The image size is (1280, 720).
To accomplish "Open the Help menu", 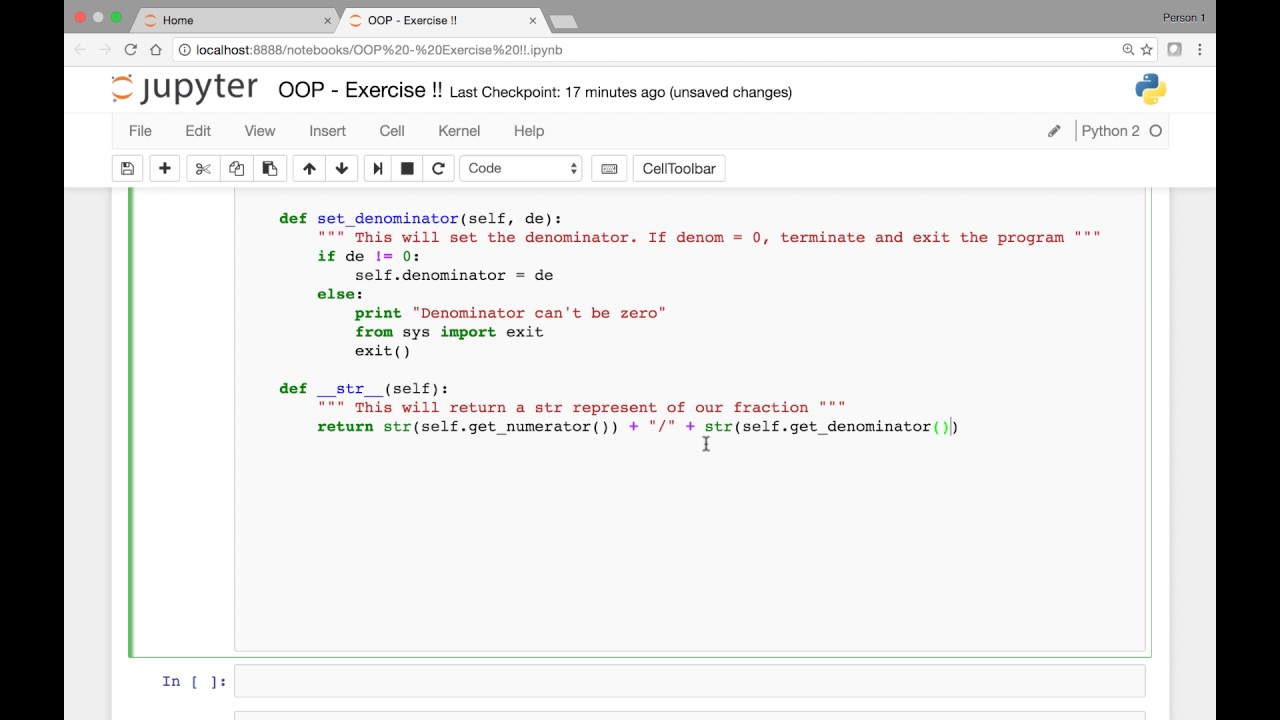I will click(x=529, y=131).
